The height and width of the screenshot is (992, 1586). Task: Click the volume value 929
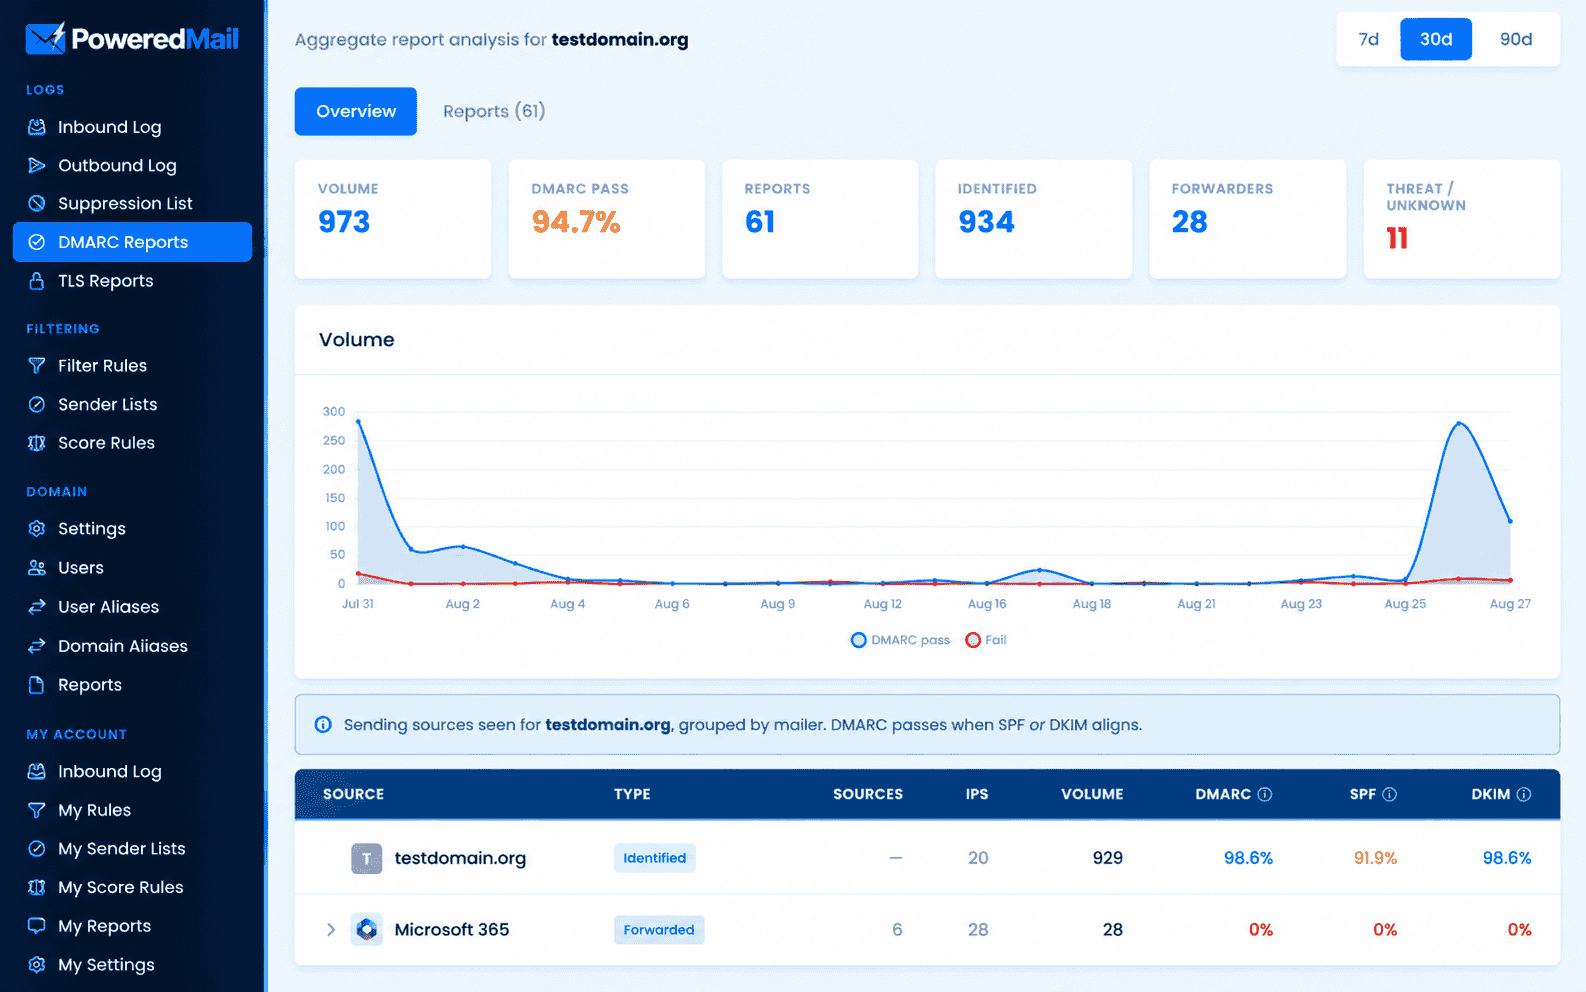1108,858
